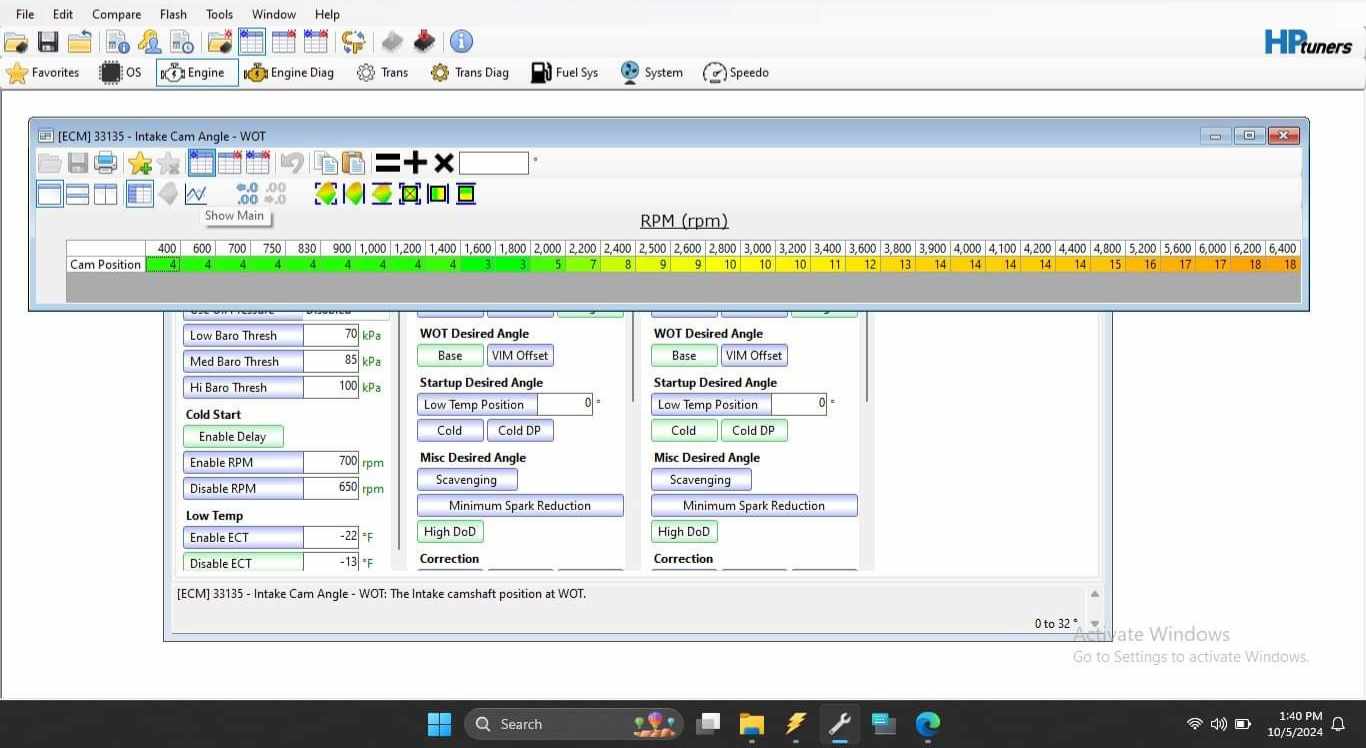
Task: Click the diamond between vertical bars interpolate icon
Action: 354,194
